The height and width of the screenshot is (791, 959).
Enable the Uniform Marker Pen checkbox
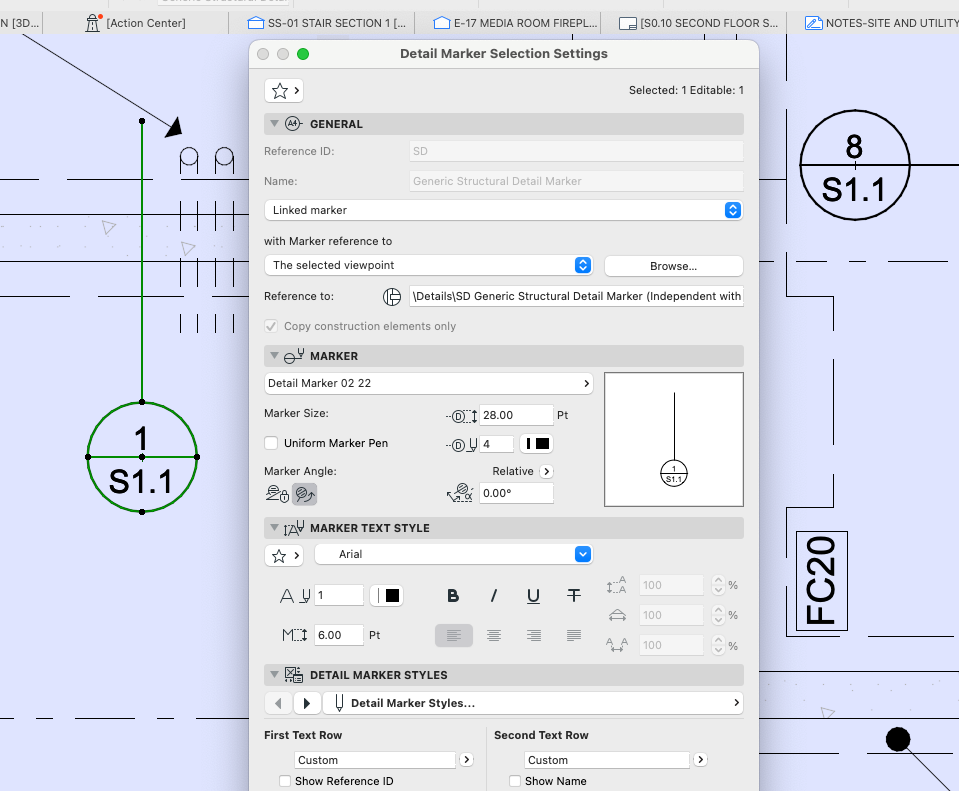[271, 443]
